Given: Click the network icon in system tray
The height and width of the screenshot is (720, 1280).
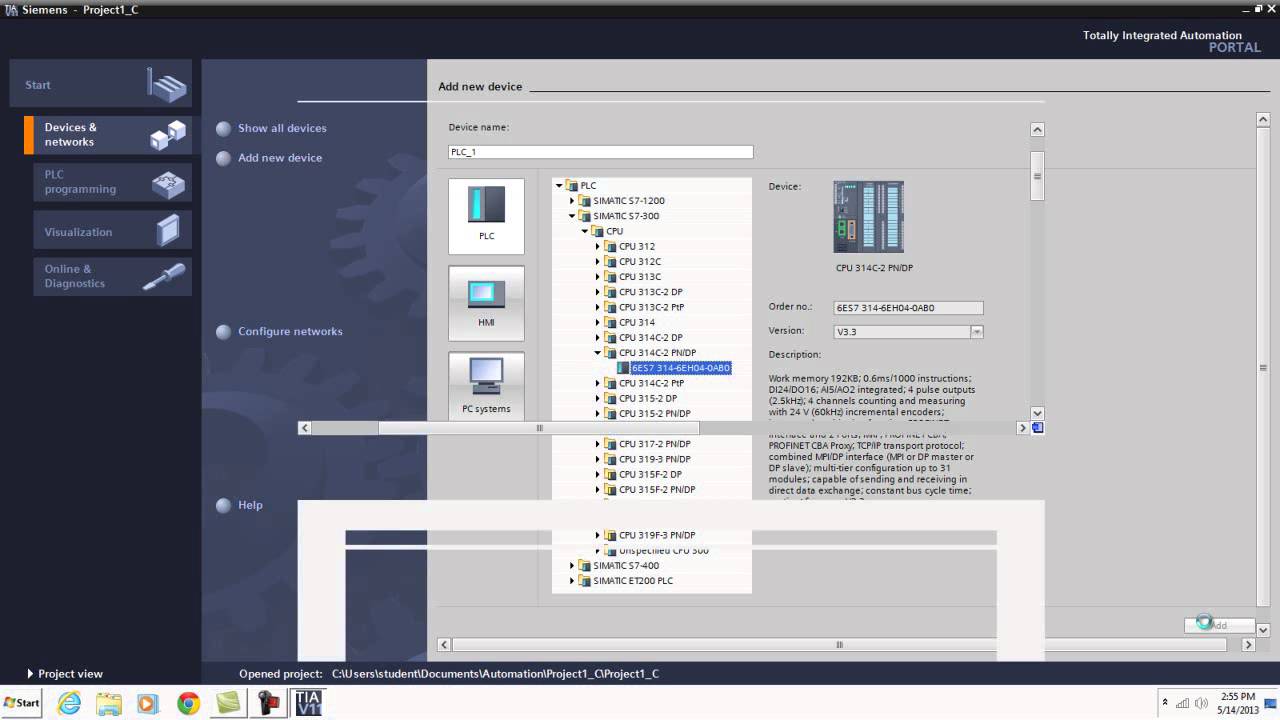Looking at the screenshot, I should (1183, 703).
